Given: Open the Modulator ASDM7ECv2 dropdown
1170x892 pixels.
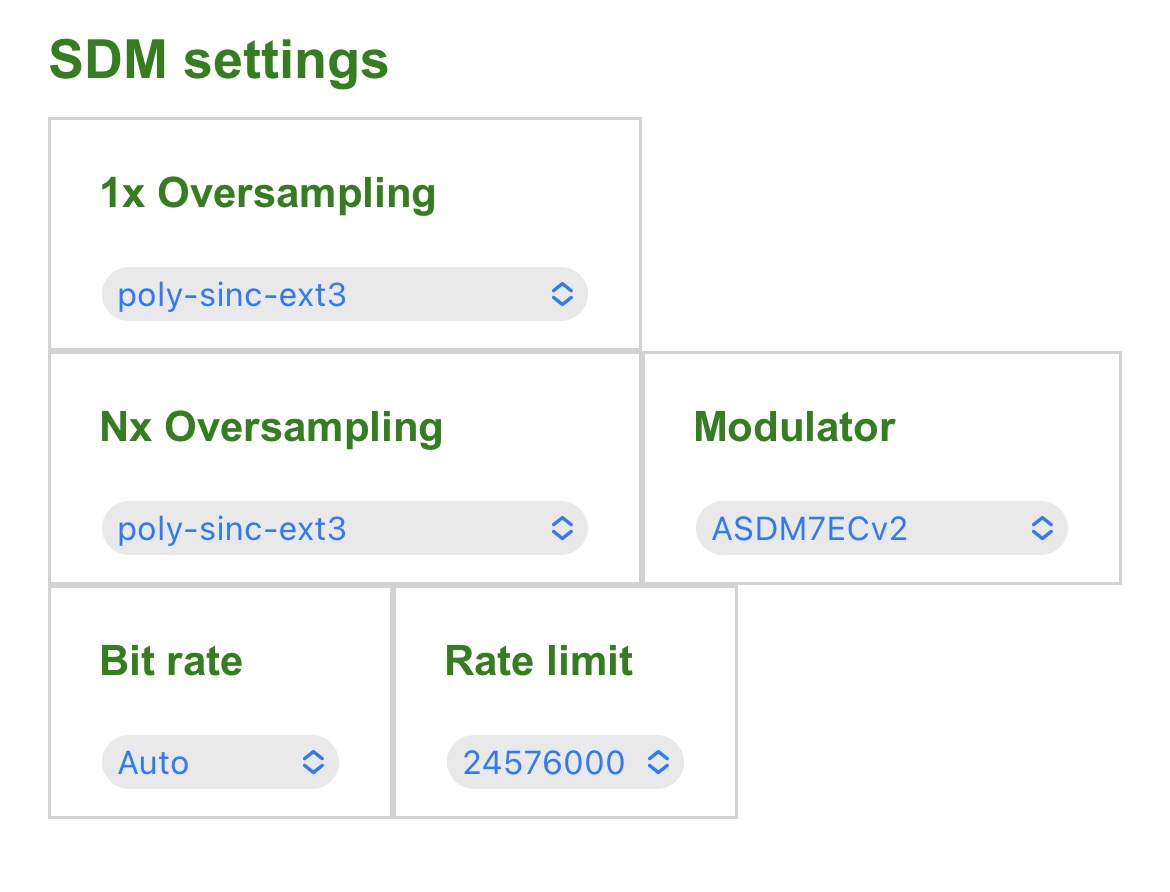Looking at the screenshot, I should pyautogui.click(x=881, y=528).
